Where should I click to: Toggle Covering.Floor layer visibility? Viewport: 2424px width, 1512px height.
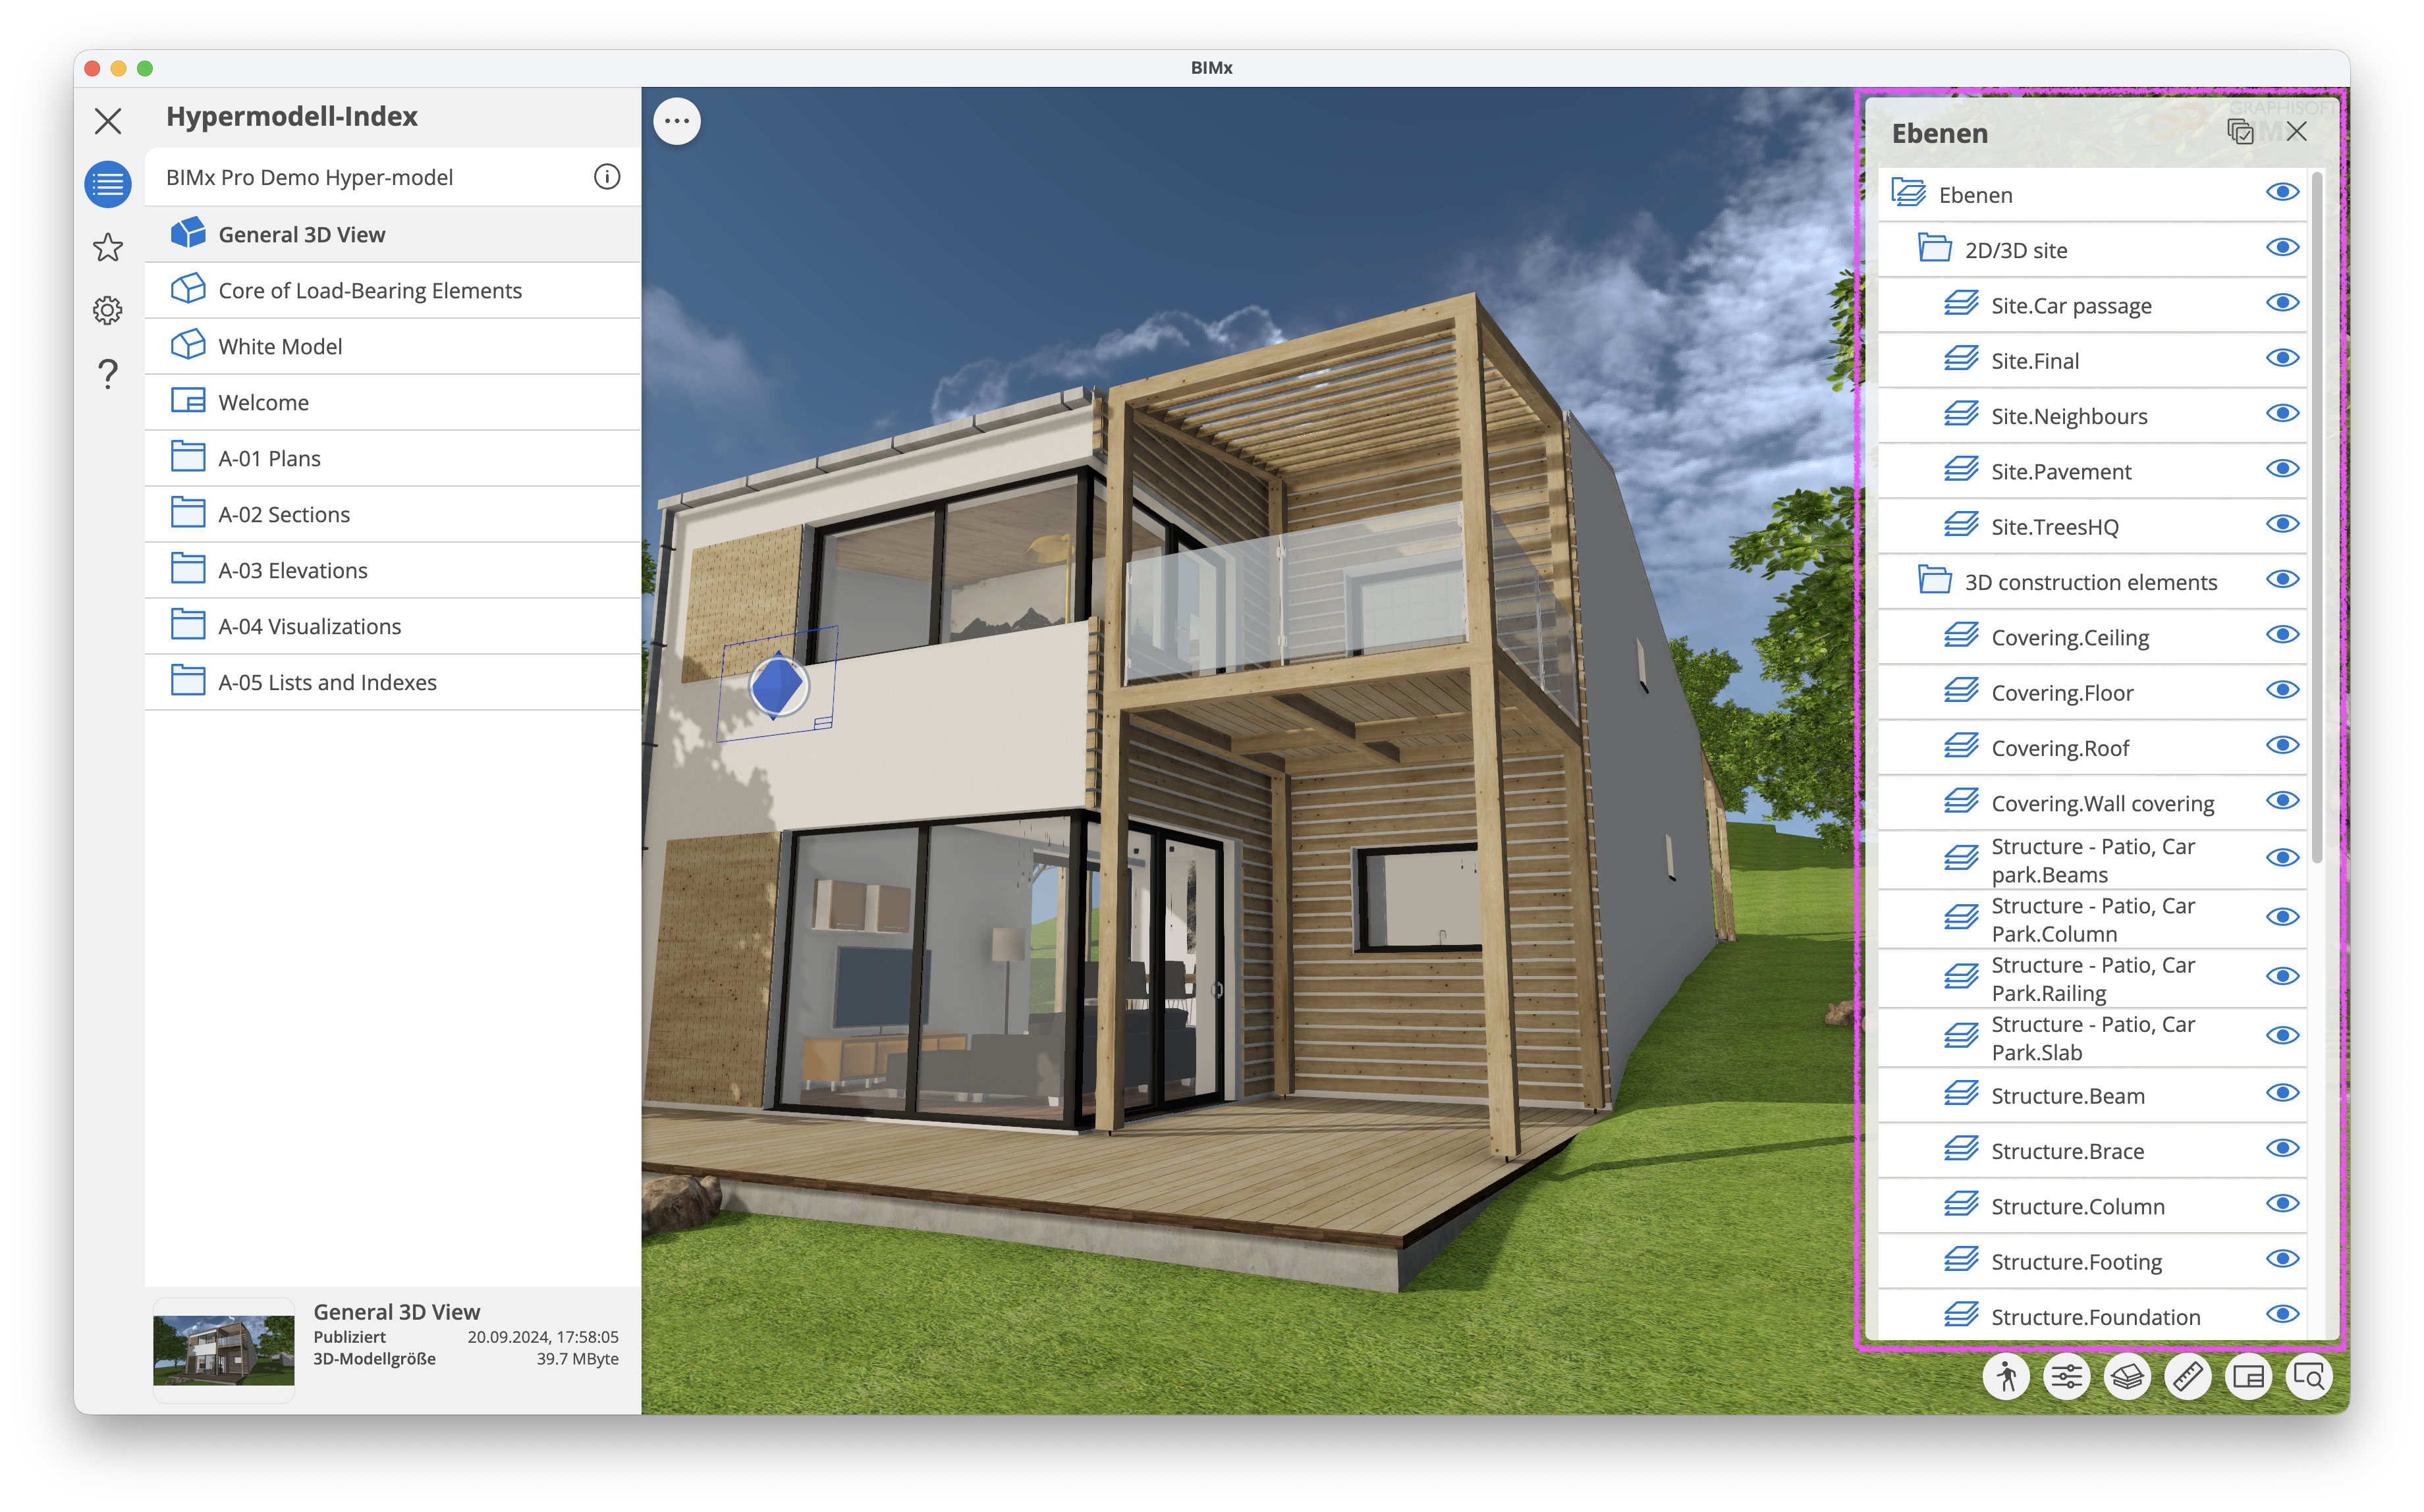pos(2282,691)
